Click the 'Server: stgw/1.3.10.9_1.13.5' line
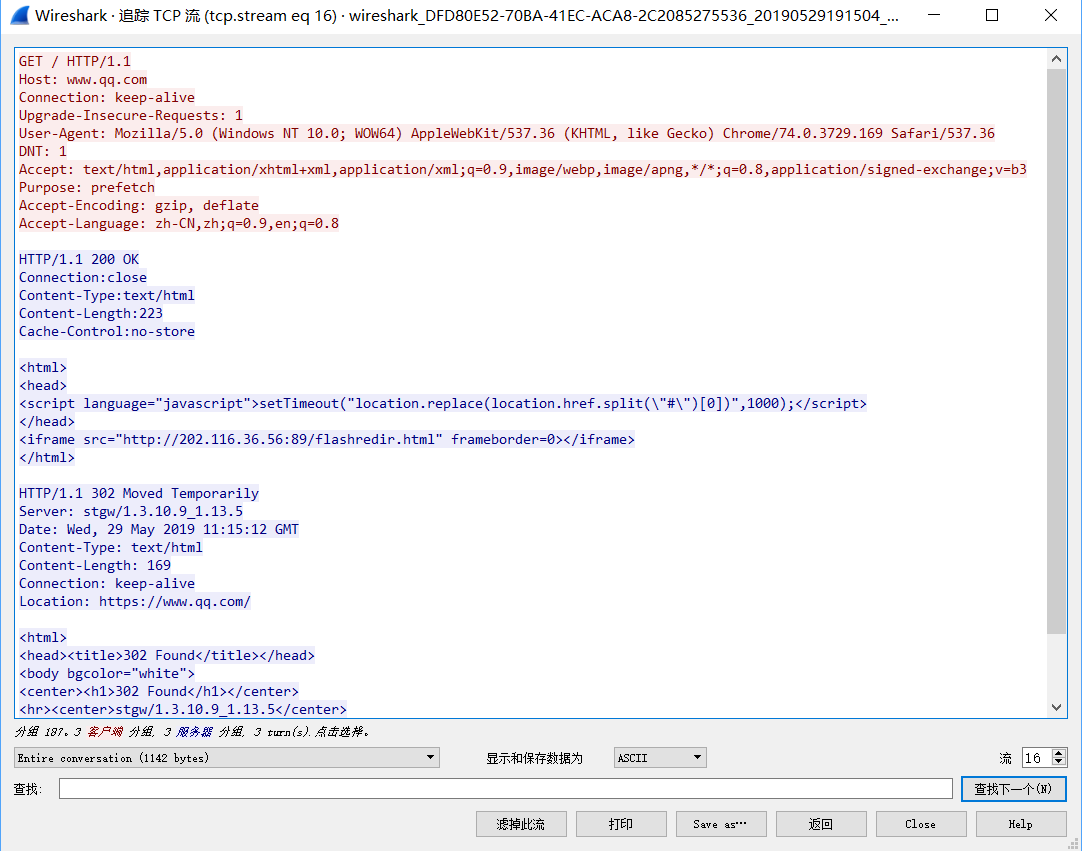The width and height of the screenshot is (1082, 851). (x=131, y=511)
